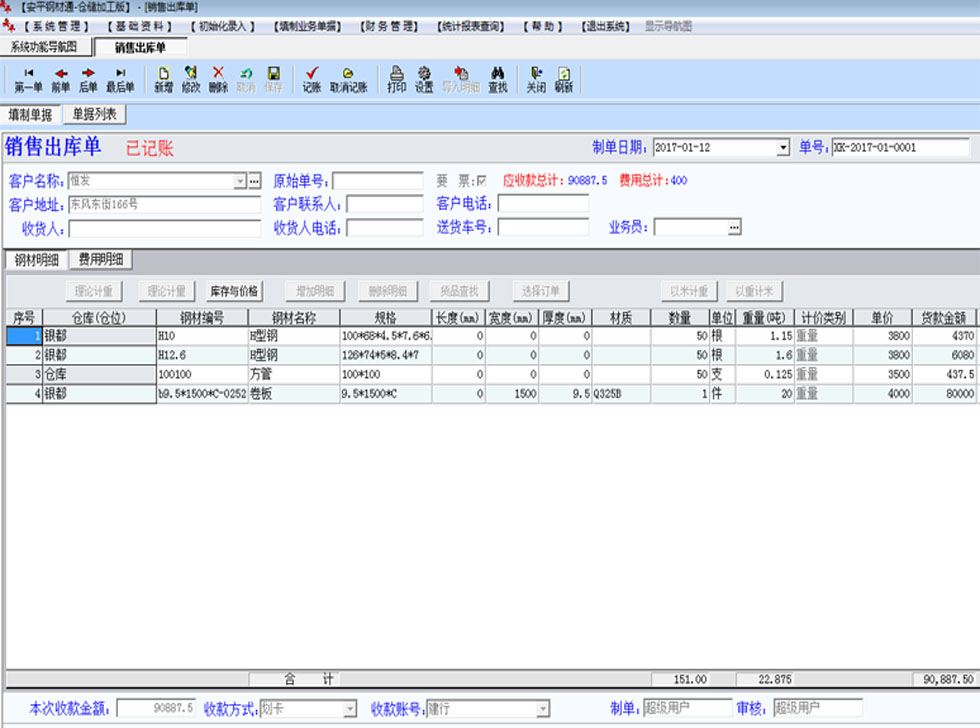Click the 客户联系人 input field

point(385,204)
